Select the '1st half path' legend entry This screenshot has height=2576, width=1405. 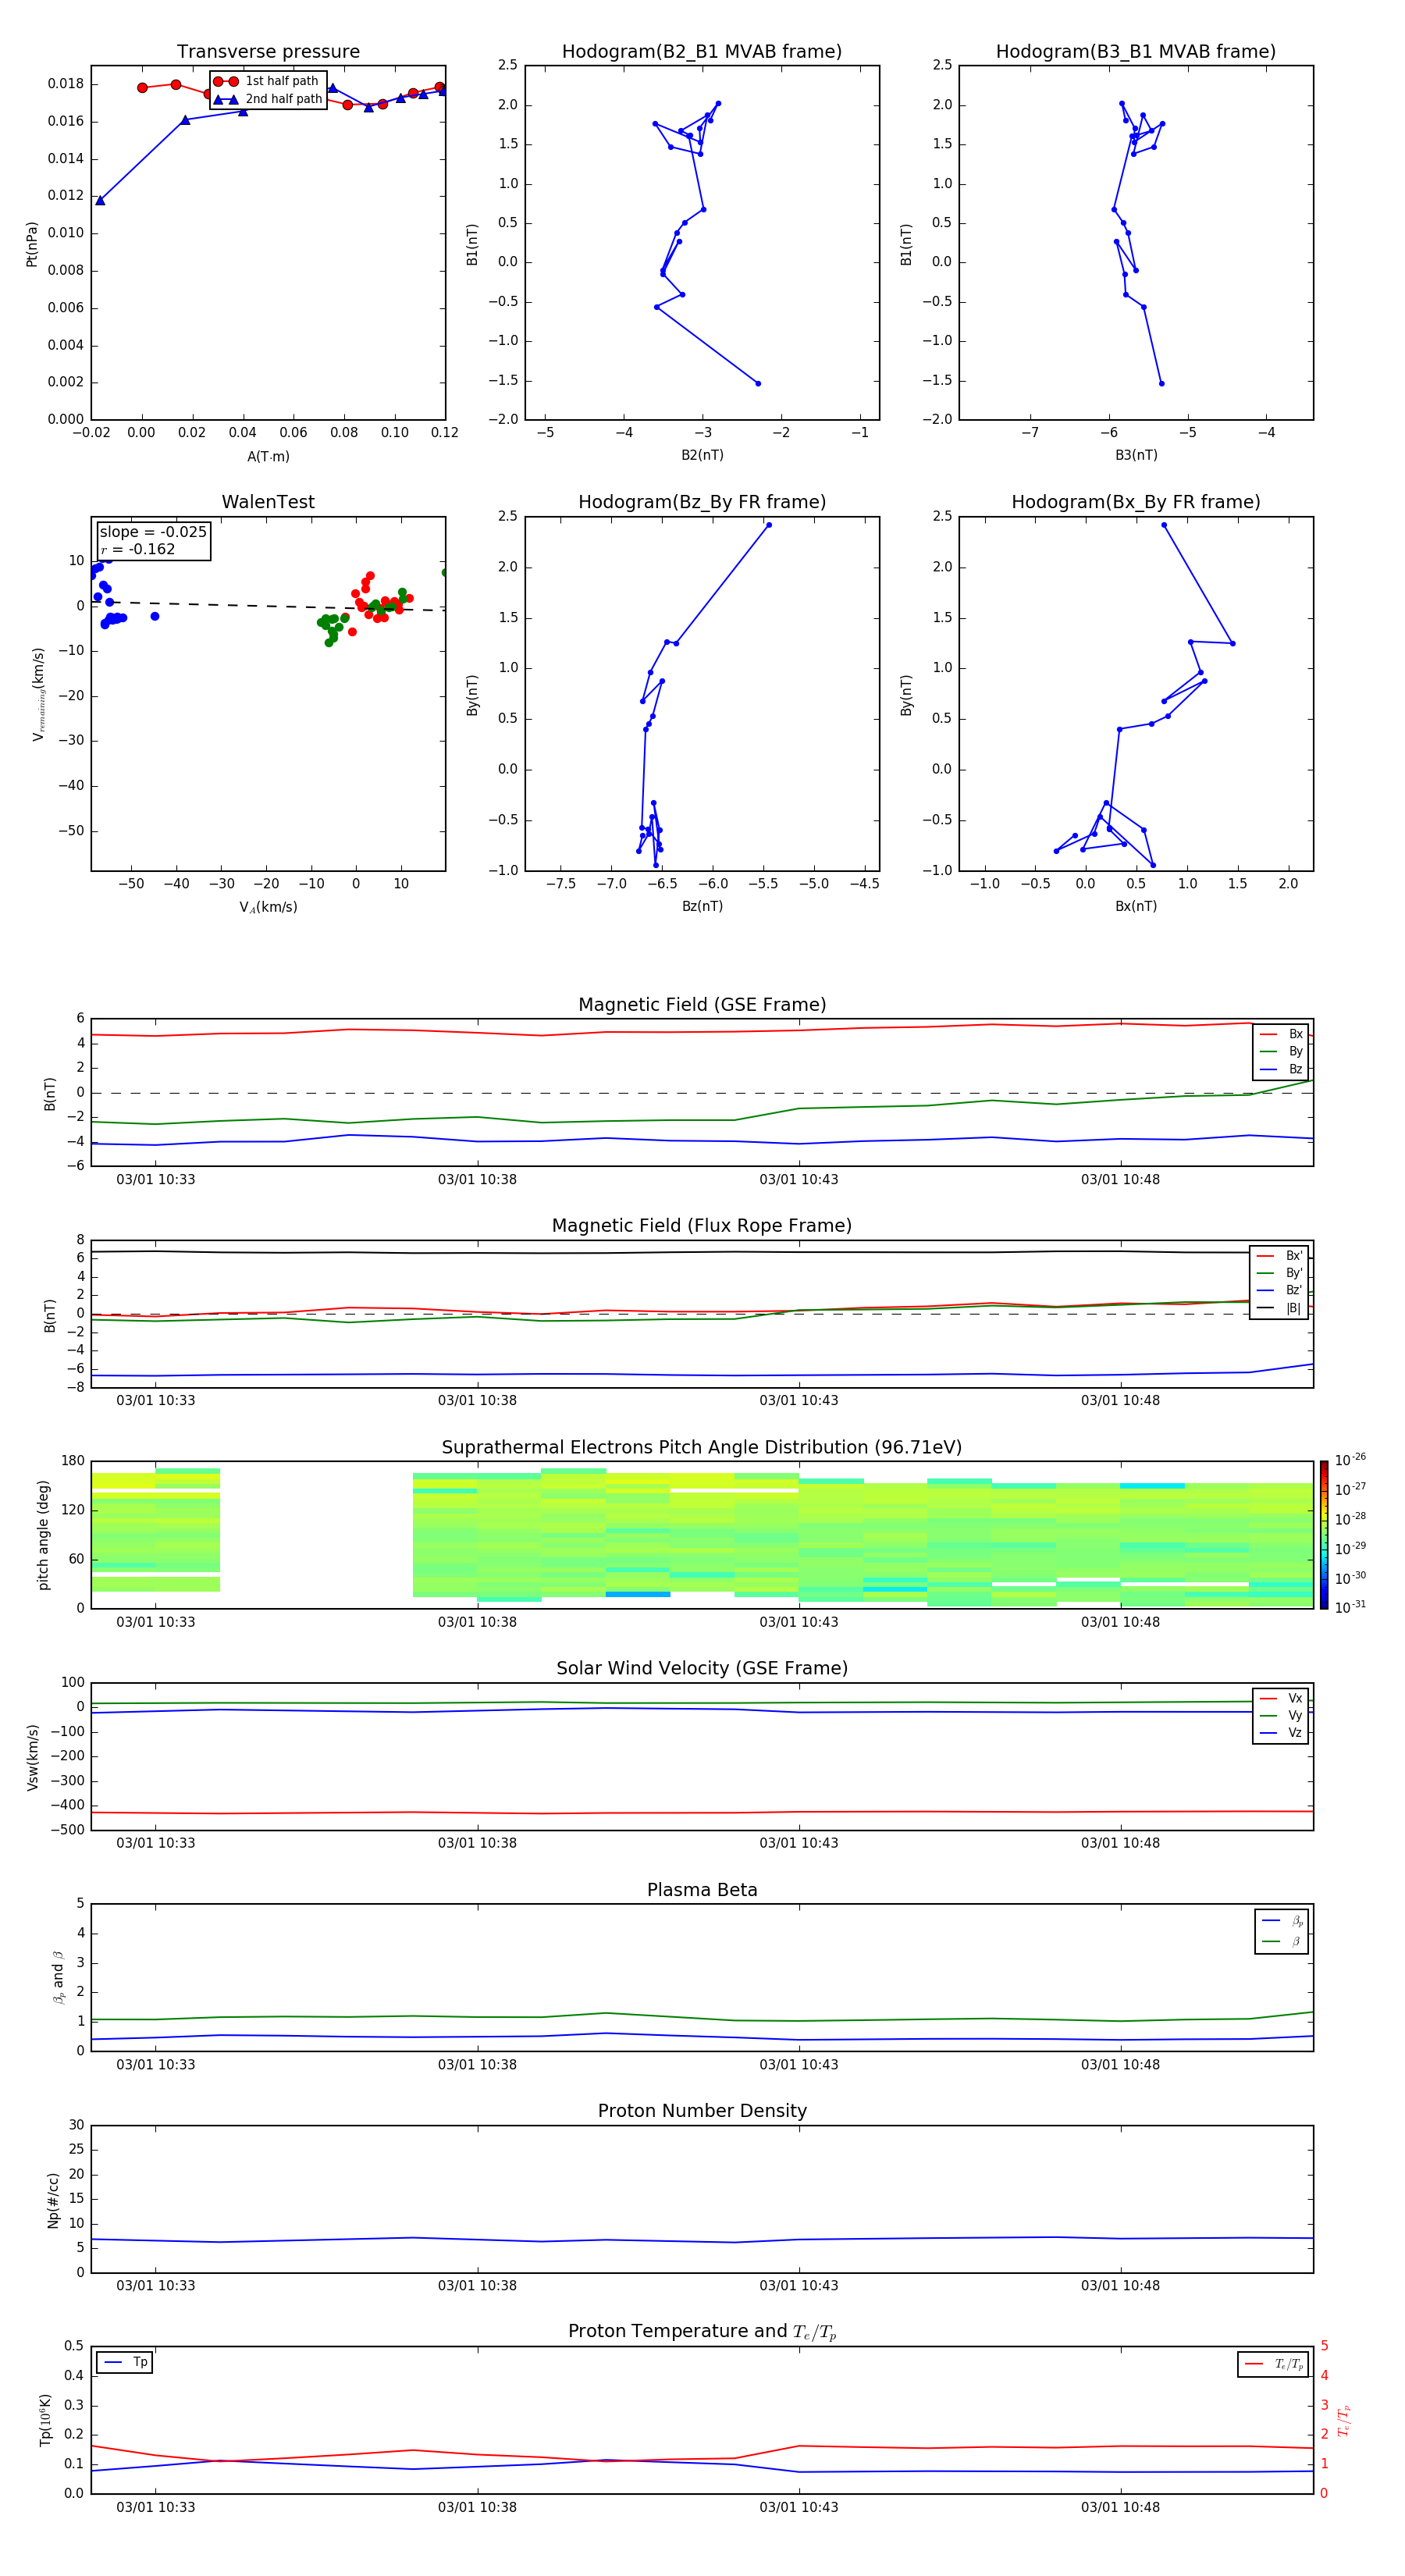[x=266, y=81]
